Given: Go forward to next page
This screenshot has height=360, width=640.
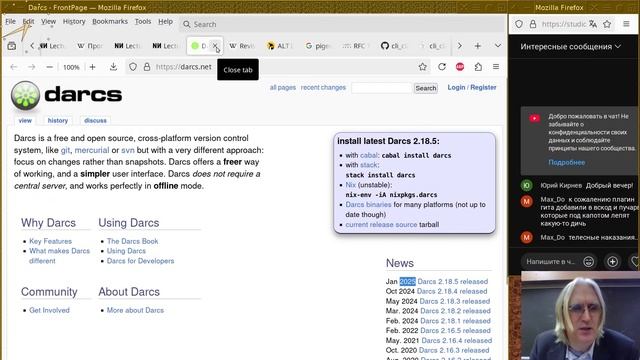Looking at the screenshot, I should click(x=32, y=67).
